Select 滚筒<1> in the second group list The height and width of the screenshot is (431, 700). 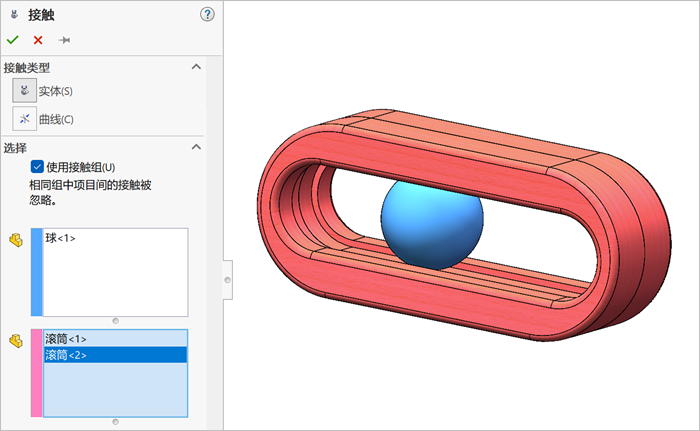[x=115, y=339]
